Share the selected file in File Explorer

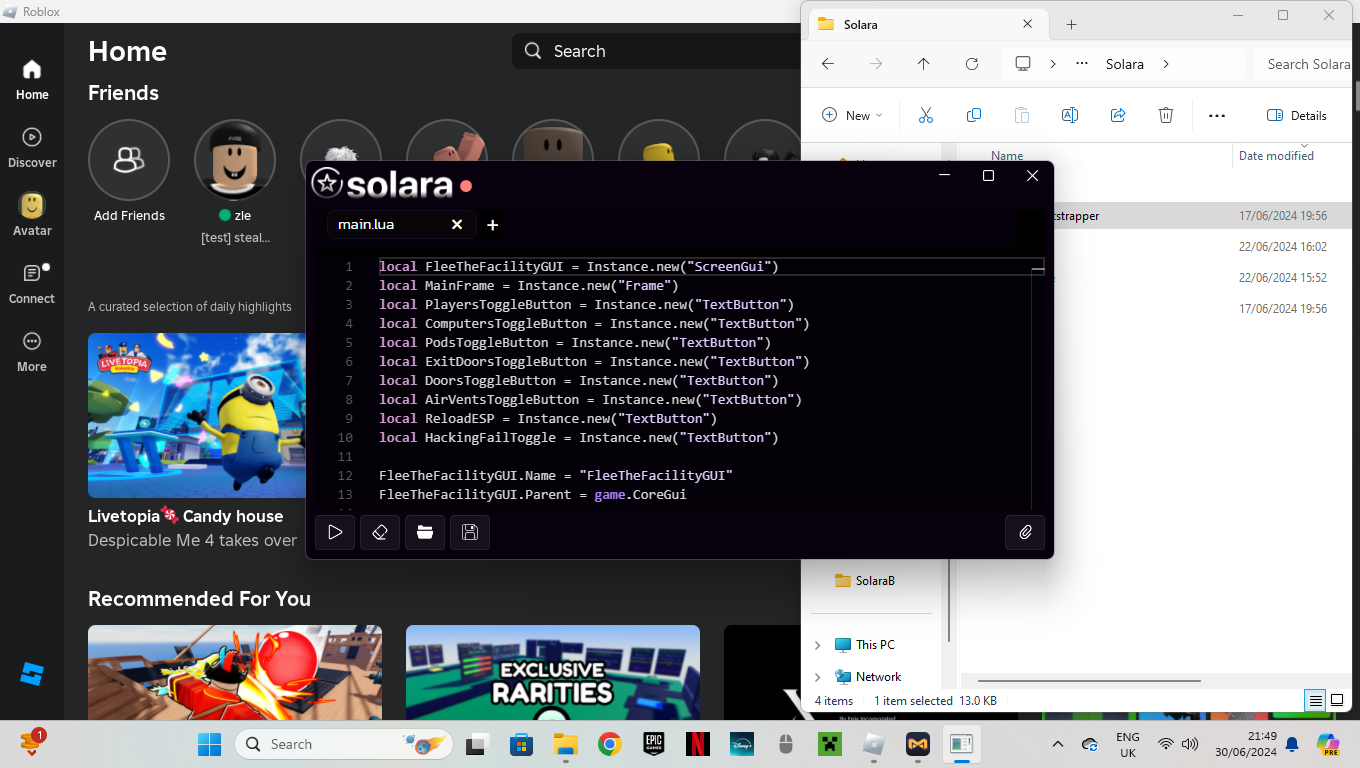[1118, 115]
